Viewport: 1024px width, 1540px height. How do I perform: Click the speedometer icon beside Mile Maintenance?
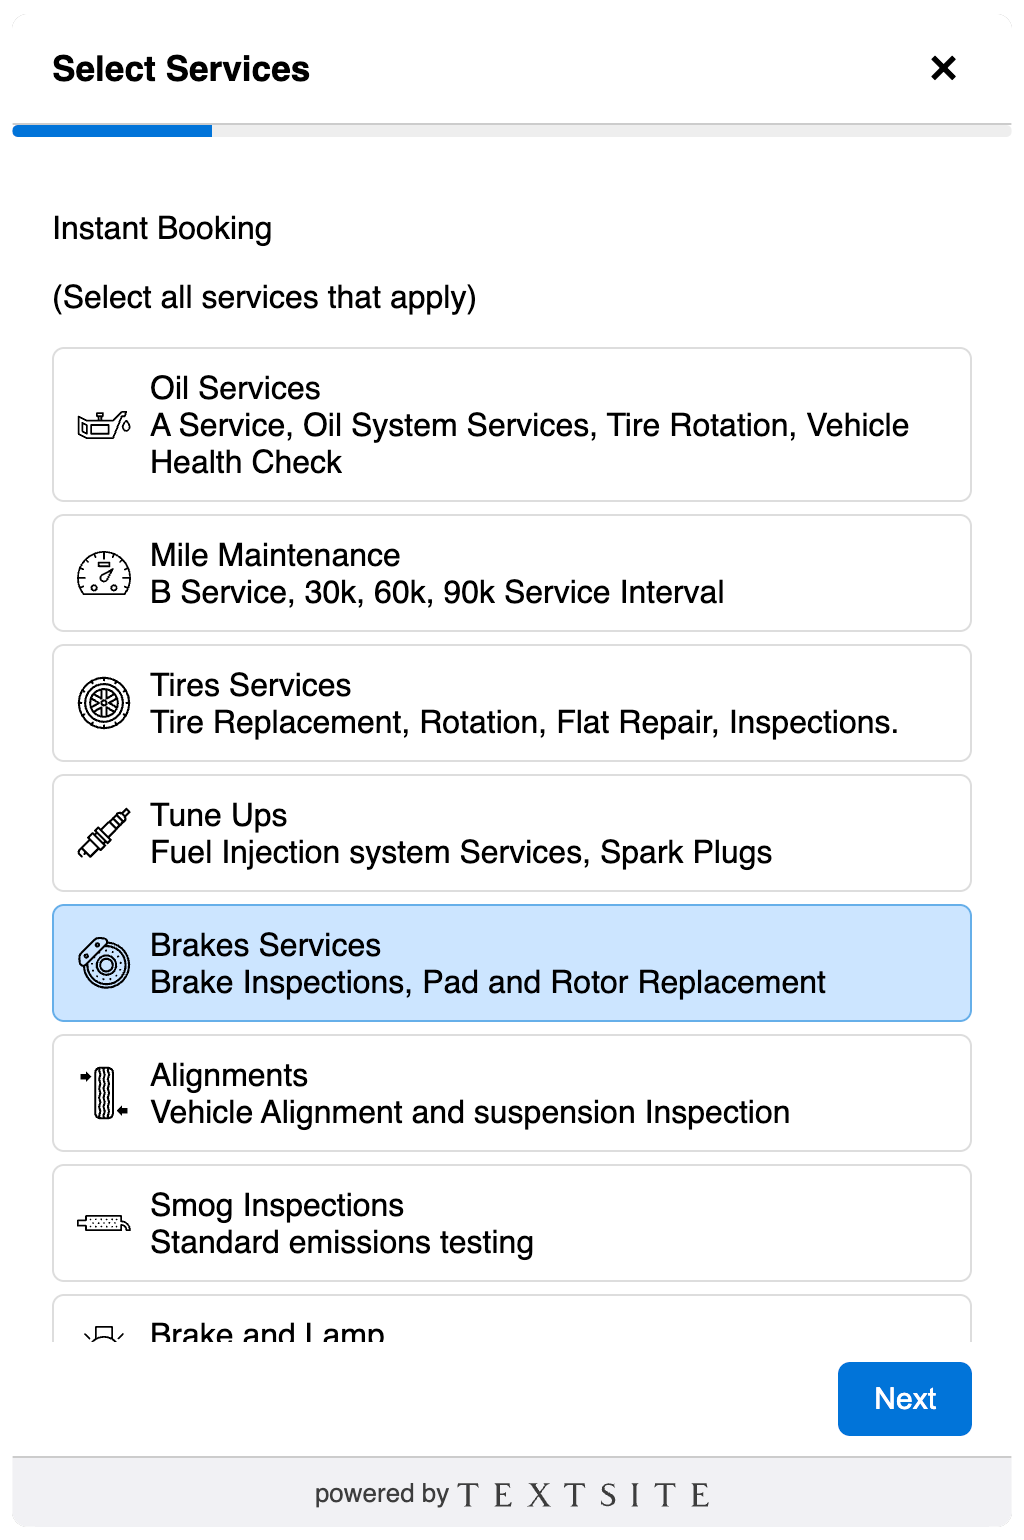pyautogui.click(x=103, y=573)
